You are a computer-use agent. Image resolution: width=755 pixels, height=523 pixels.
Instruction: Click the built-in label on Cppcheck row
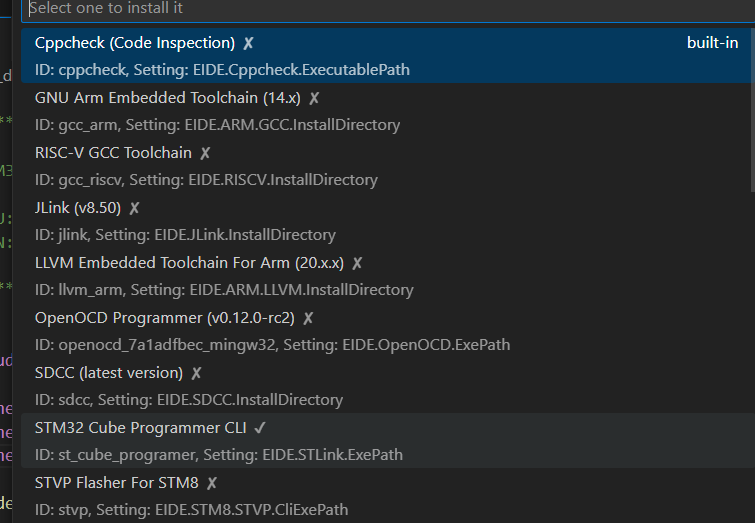coord(712,43)
